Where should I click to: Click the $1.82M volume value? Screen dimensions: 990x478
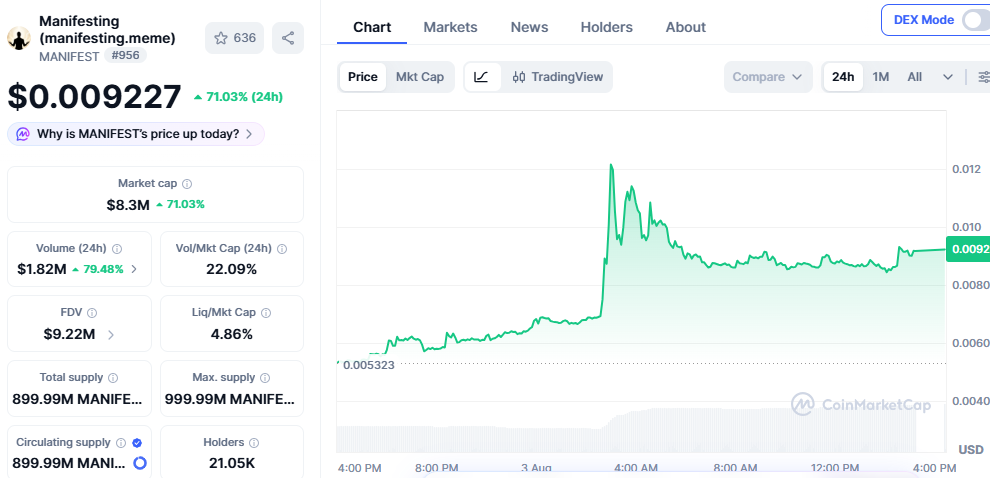[x=42, y=270]
